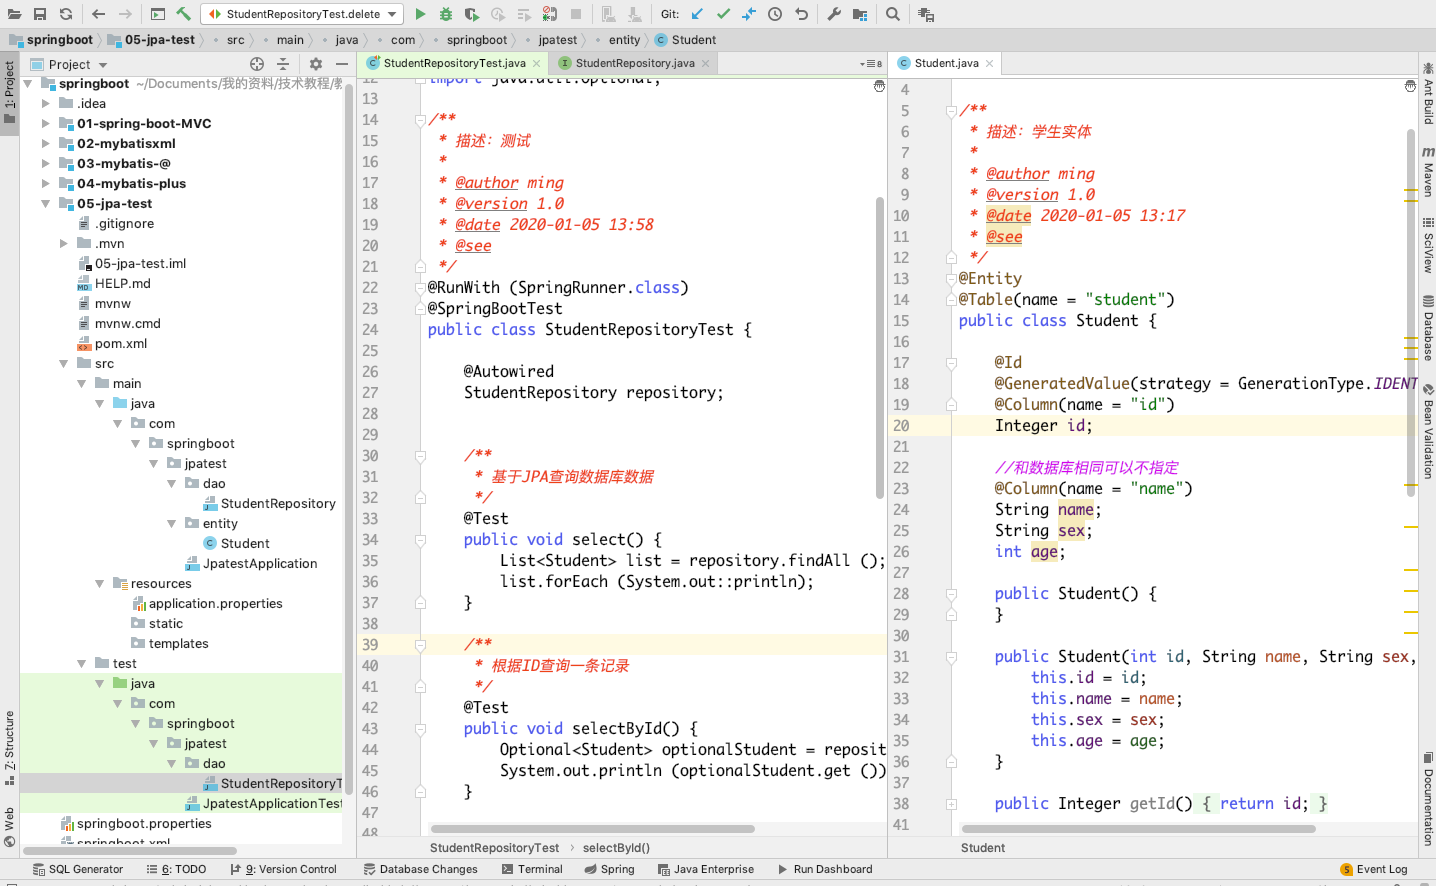
Task: Open Database Changes tool window
Action: (x=420, y=869)
